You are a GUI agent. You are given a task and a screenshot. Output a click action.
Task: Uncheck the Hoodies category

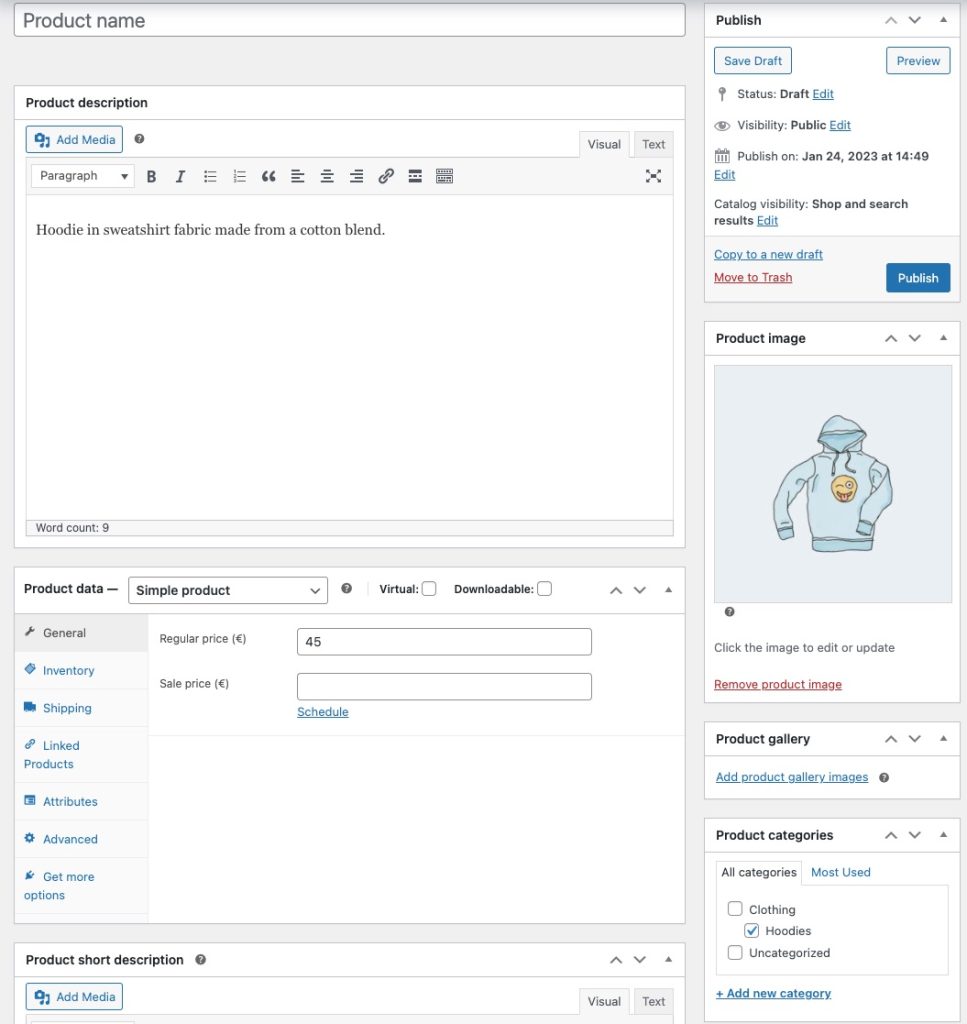pos(752,931)
